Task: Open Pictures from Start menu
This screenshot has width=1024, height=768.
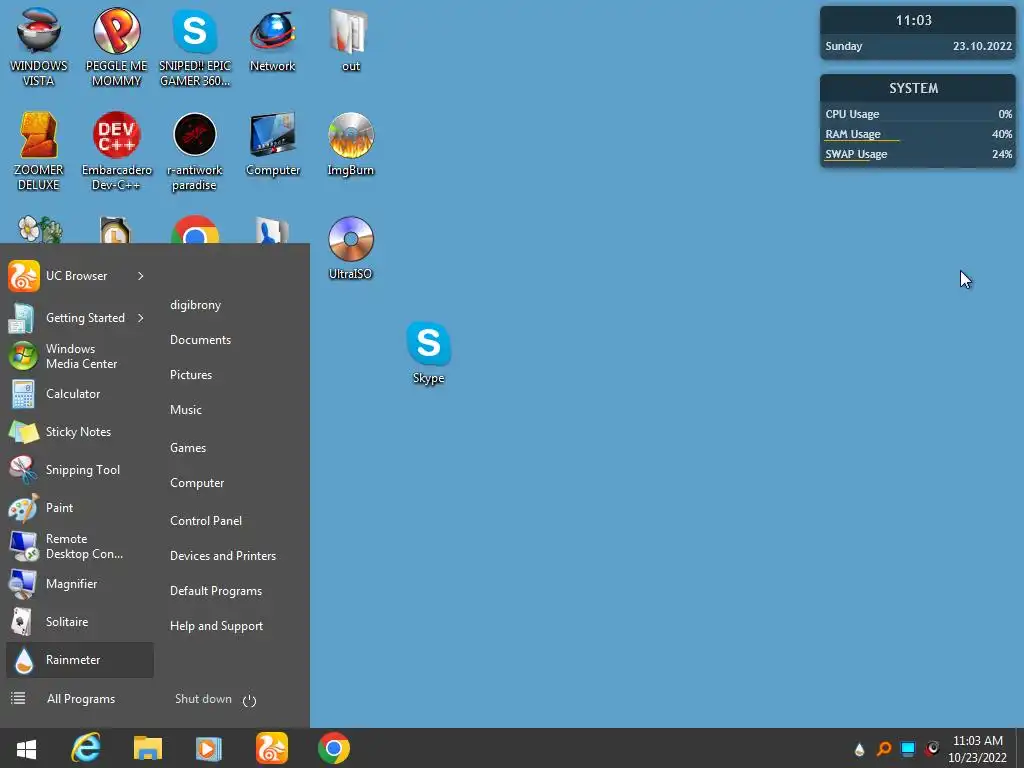Action: tap(191, 375)
